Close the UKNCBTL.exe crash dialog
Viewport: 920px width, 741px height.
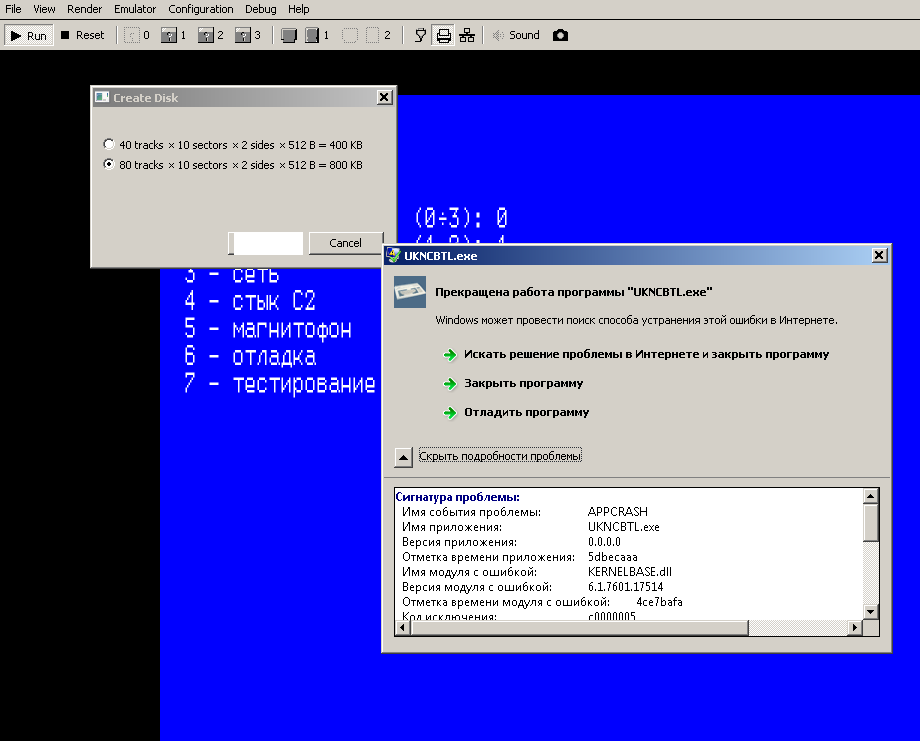pyautogui.click(x=878, y=255)
